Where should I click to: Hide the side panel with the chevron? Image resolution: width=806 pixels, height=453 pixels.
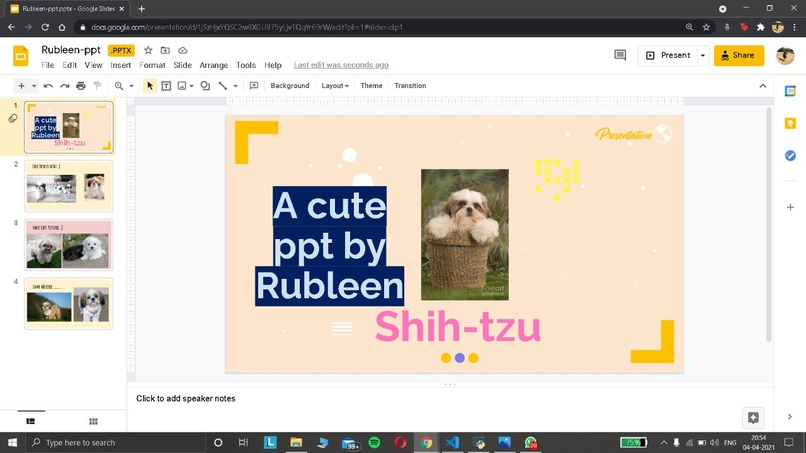(790, 416)
